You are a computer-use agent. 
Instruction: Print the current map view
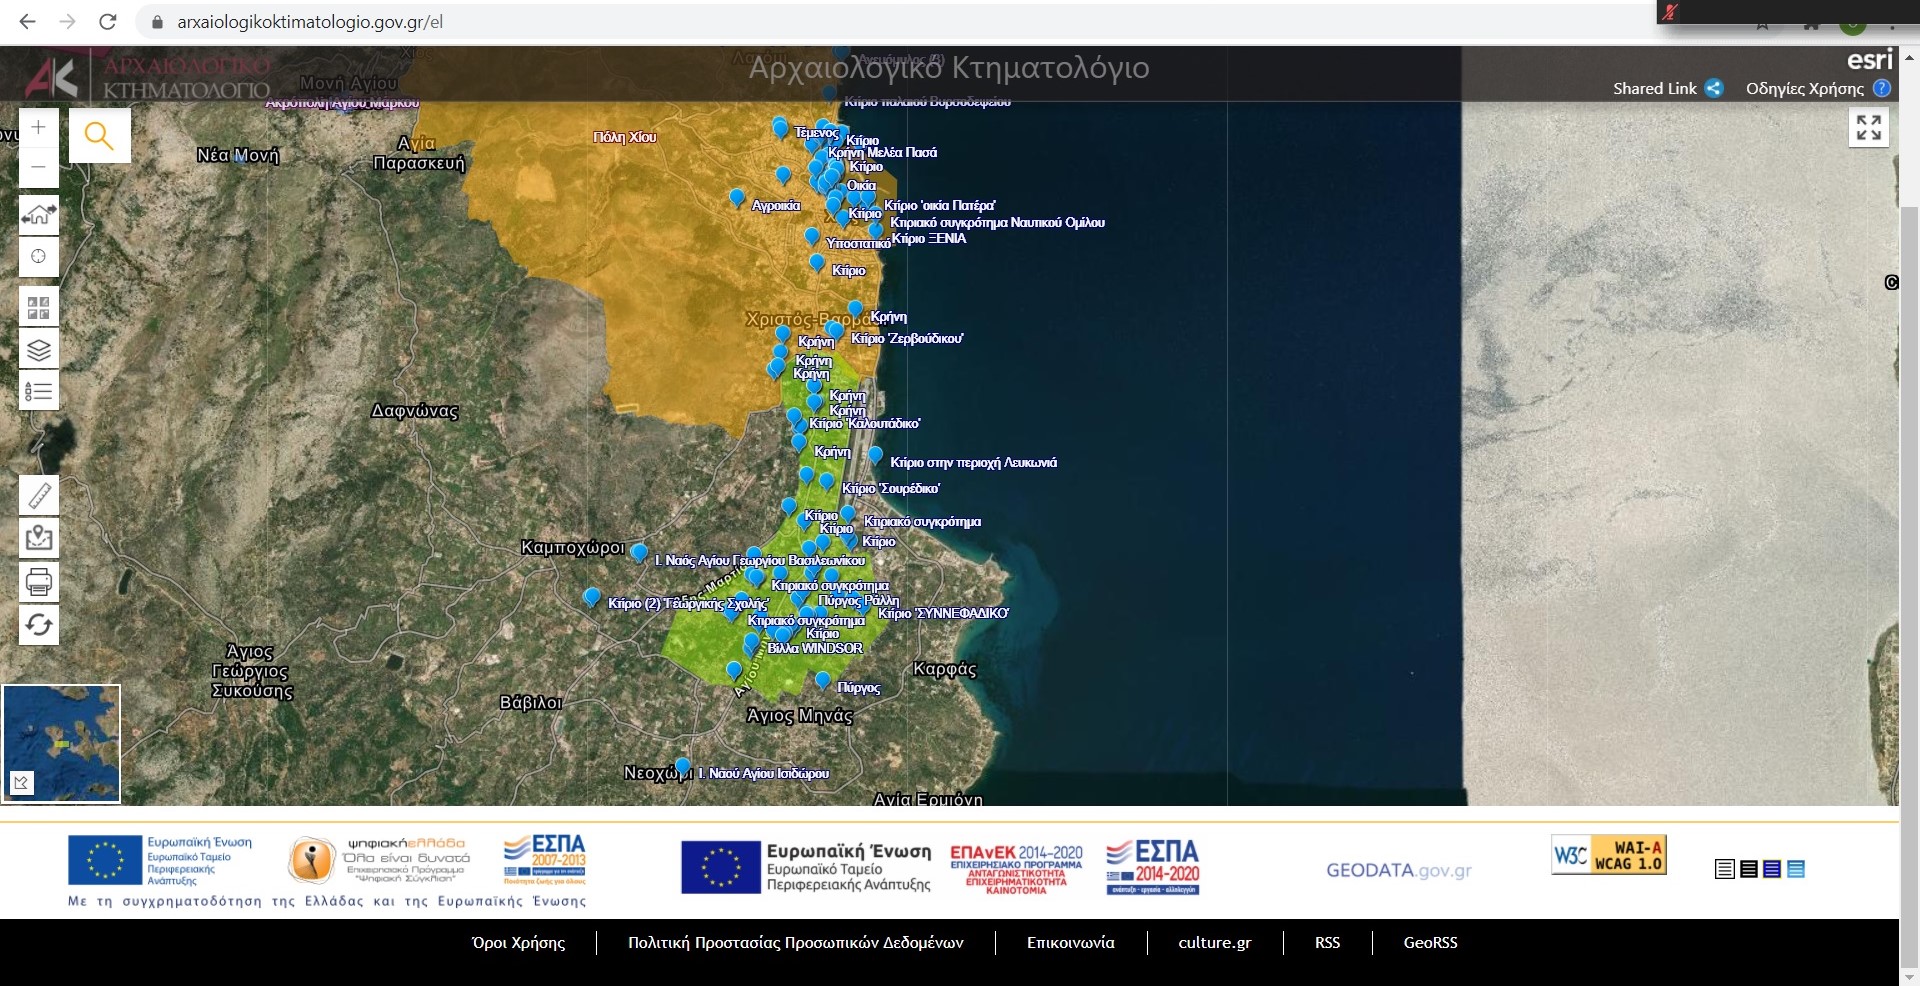39,581
